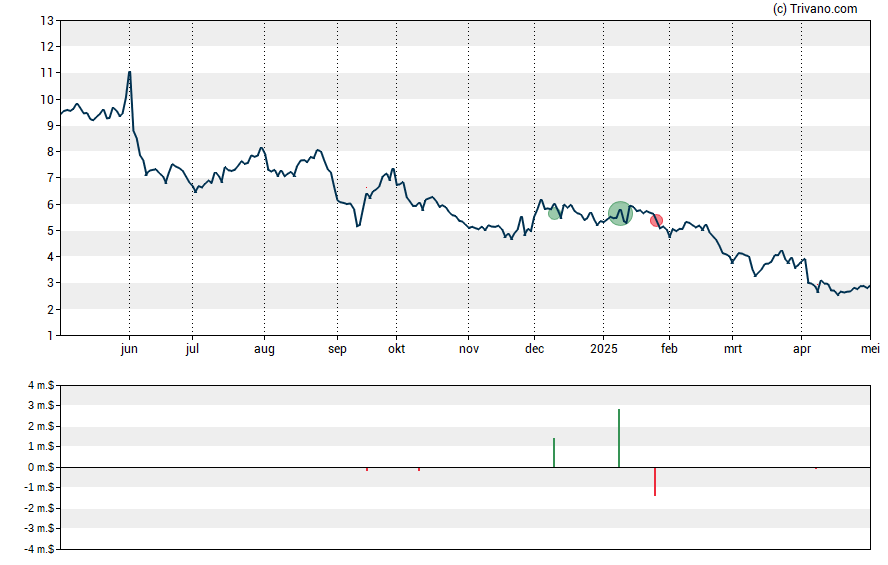Screen dimensions: 888x565
Task: Click the 'apr' x-axis label
Action: point(801,349)
